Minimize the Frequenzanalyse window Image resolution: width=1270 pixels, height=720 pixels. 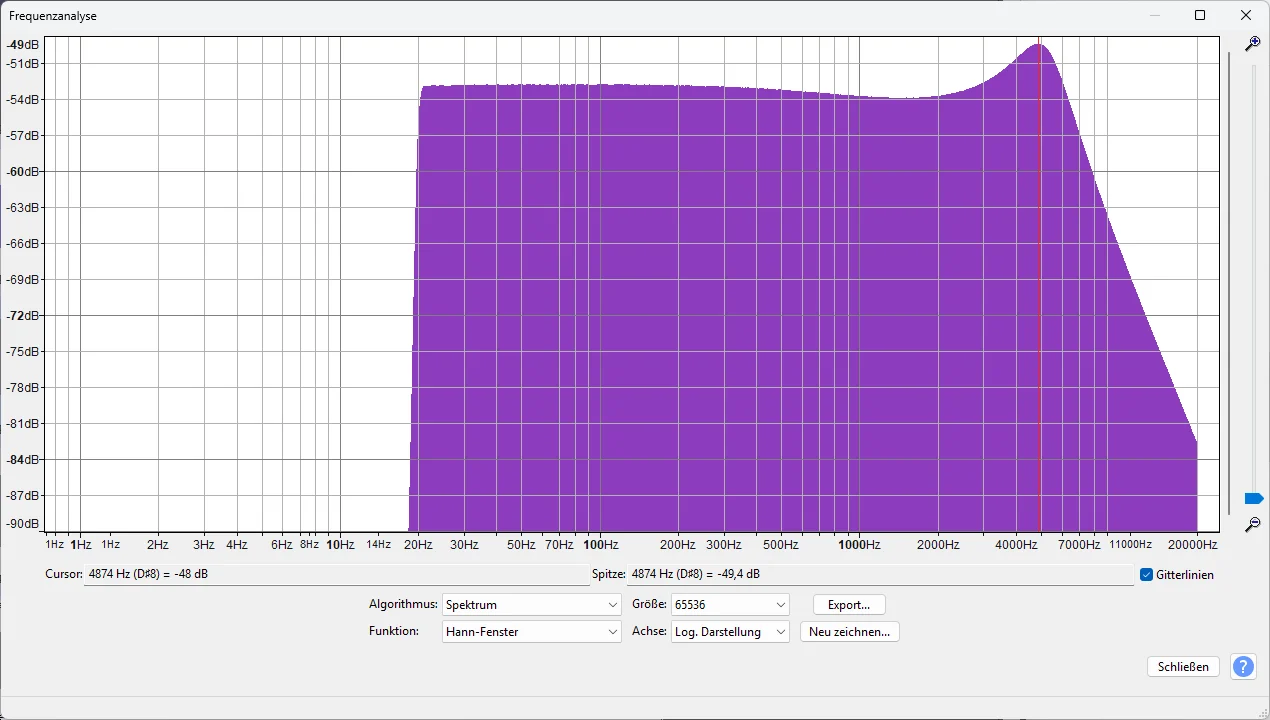[1155, 15]
